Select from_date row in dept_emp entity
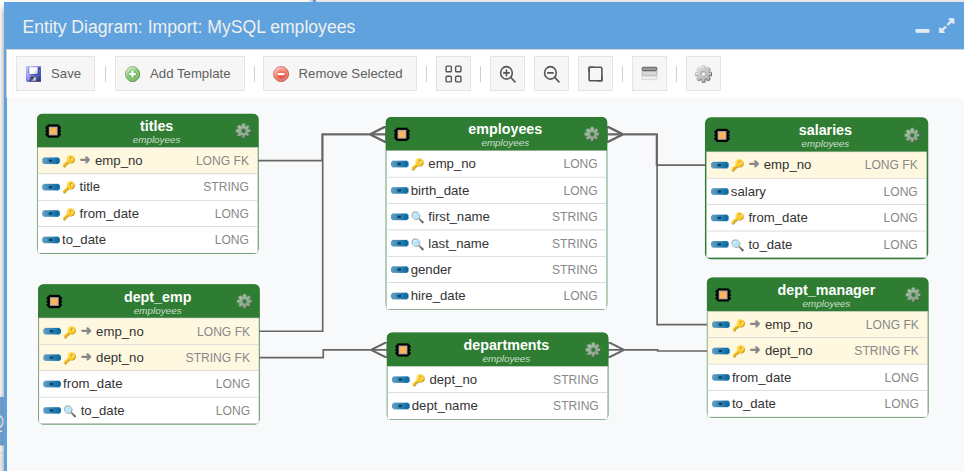Screen dimensions: 964x471 point(149,384)
